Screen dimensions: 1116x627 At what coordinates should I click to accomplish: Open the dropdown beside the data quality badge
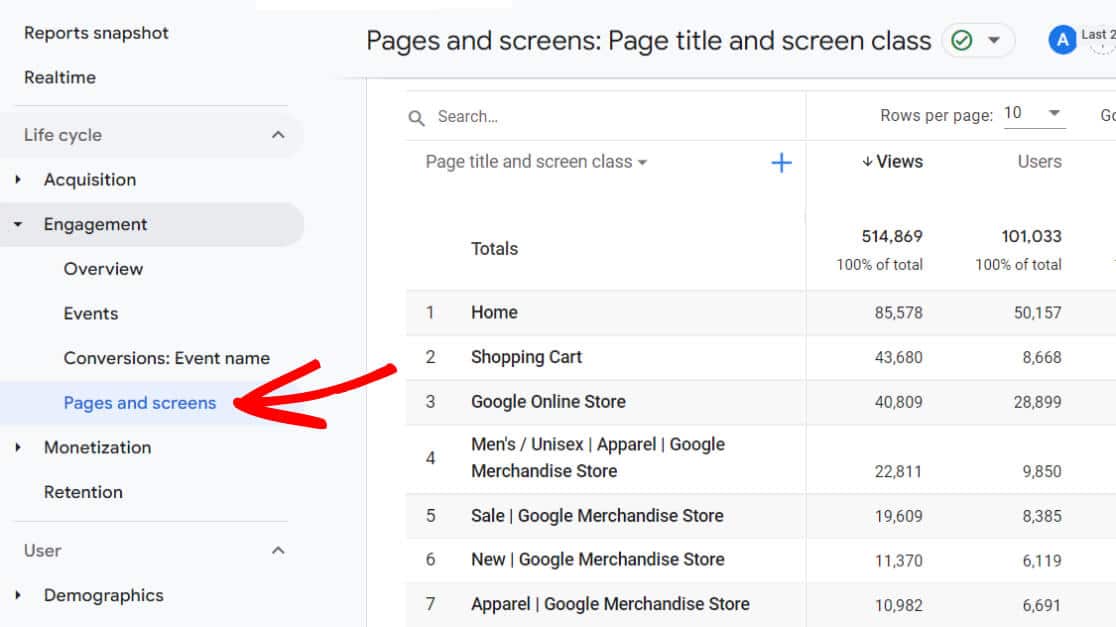point(993,41)
